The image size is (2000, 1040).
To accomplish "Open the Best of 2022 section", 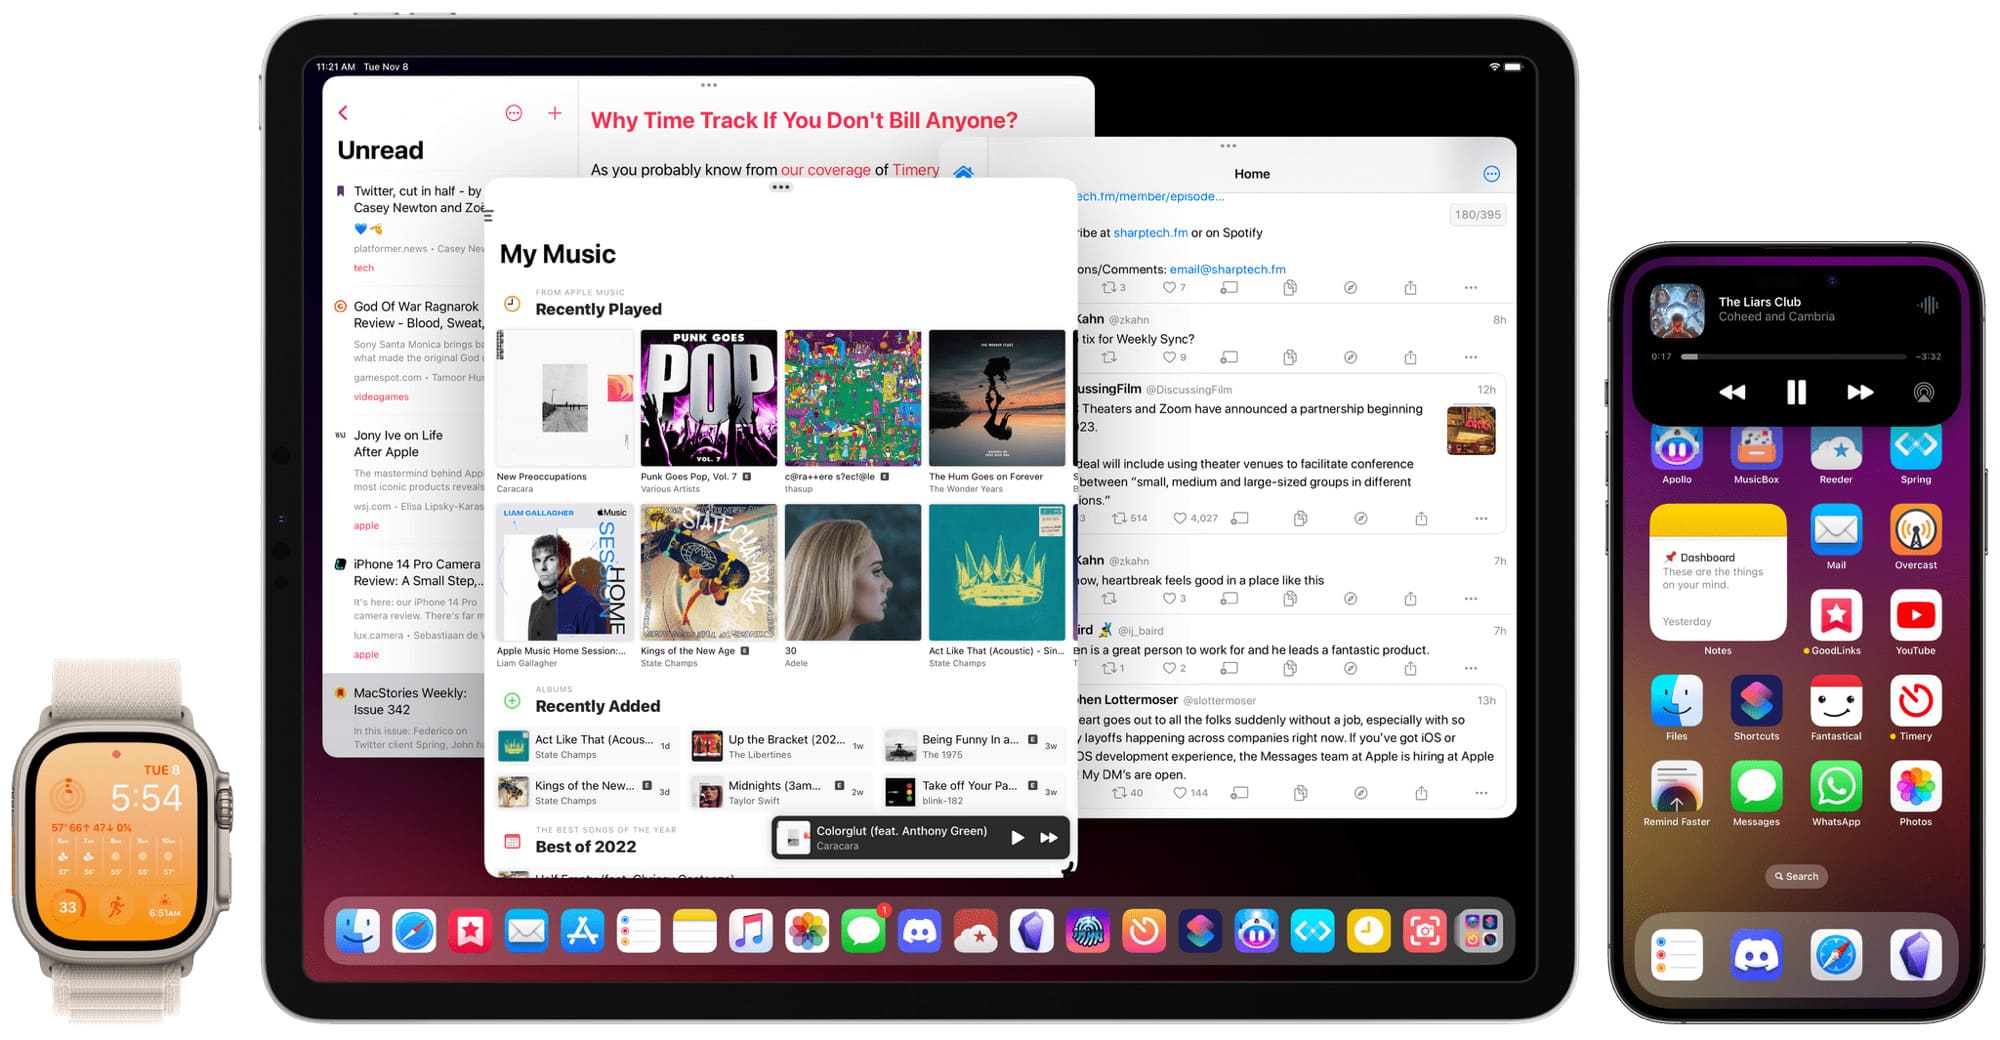I will tap(585, 846).
